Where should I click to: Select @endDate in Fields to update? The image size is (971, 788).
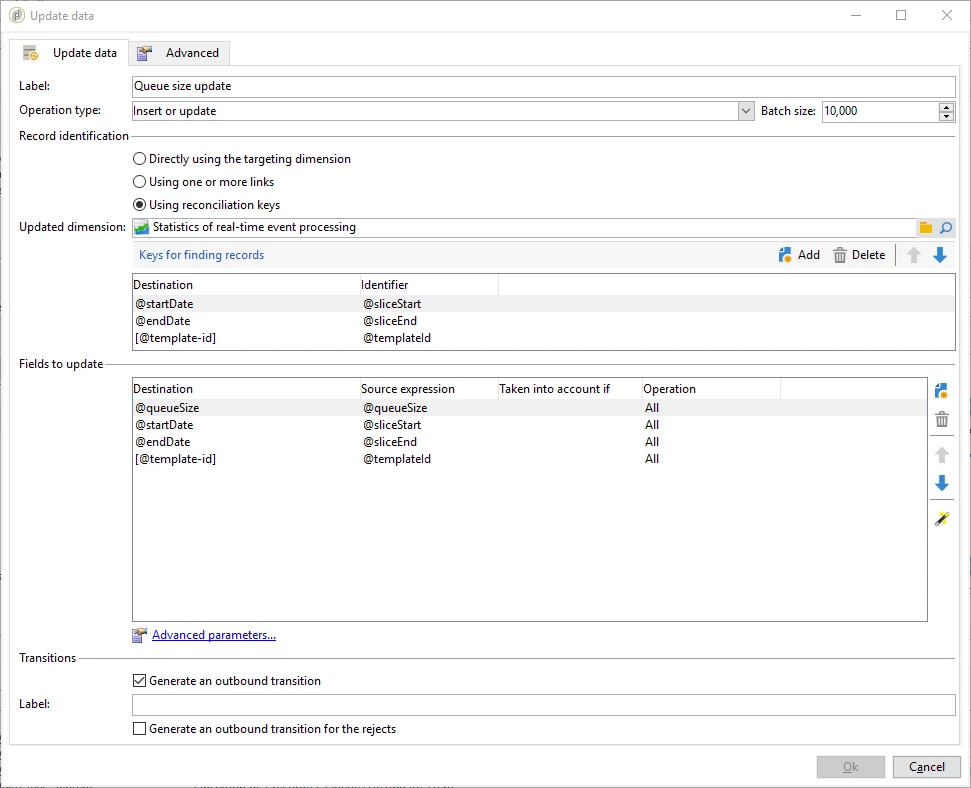coord(529,442)
